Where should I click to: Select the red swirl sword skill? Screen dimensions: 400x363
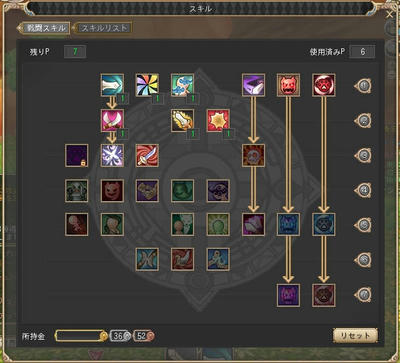pyautogui.click(x=147, y=155)
